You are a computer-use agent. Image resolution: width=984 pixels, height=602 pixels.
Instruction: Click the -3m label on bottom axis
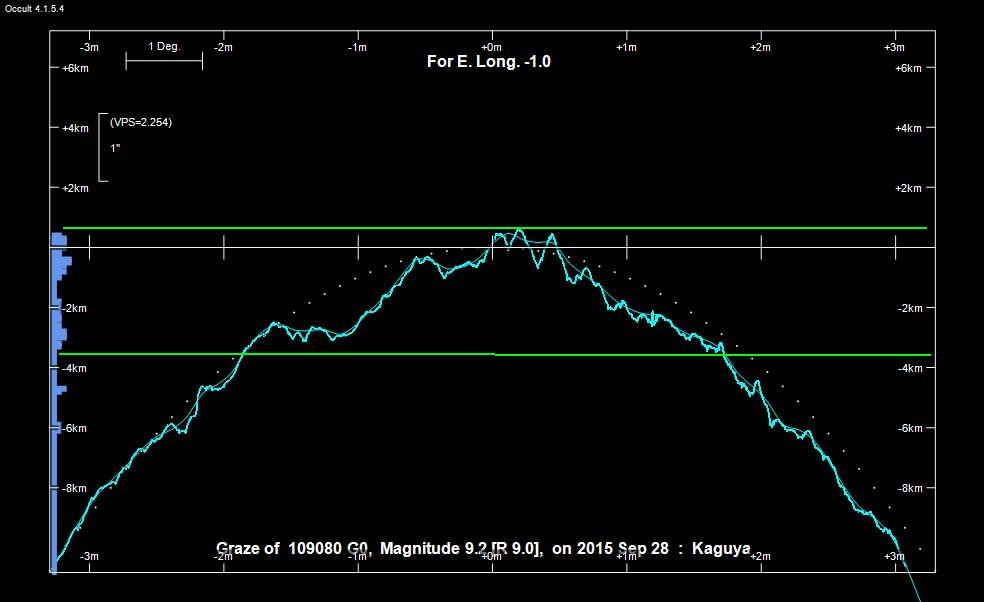[89, 556]
